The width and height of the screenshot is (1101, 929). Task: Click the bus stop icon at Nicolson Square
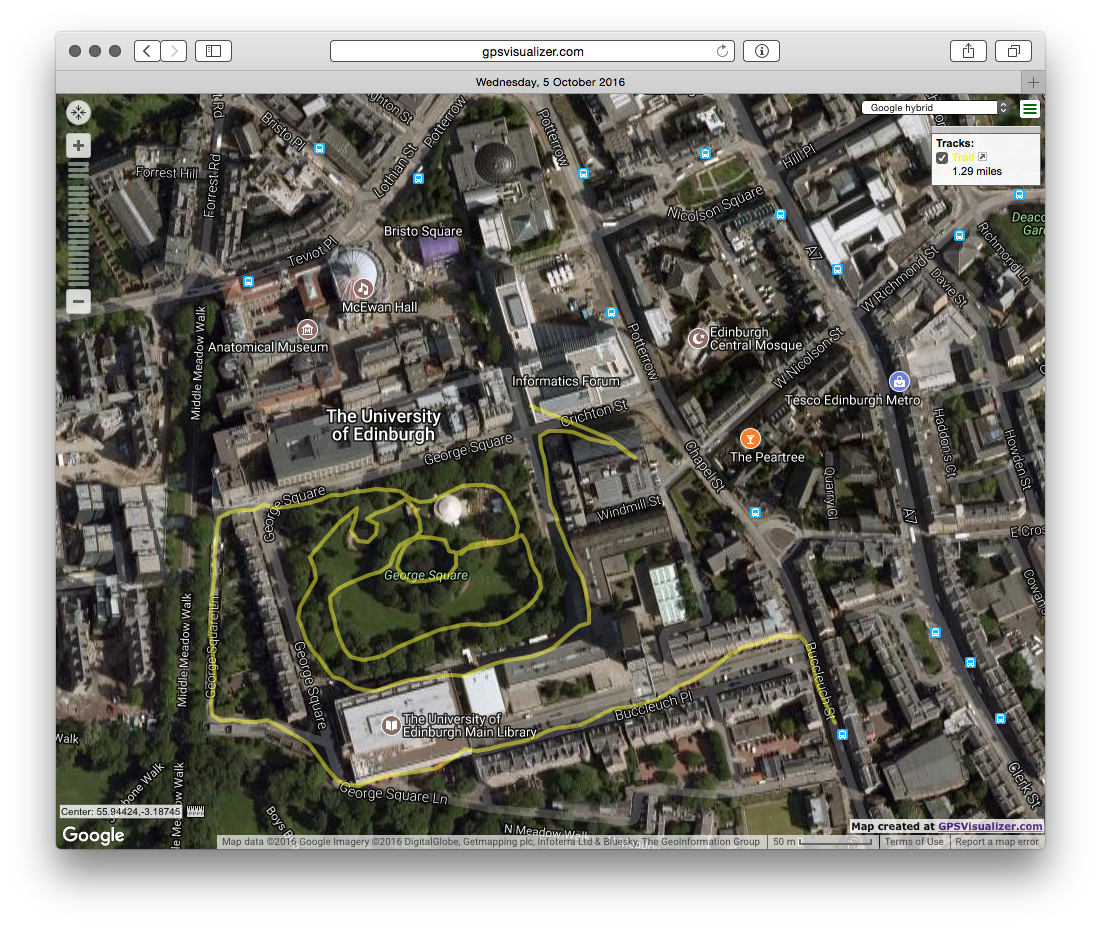click(780, 215)
